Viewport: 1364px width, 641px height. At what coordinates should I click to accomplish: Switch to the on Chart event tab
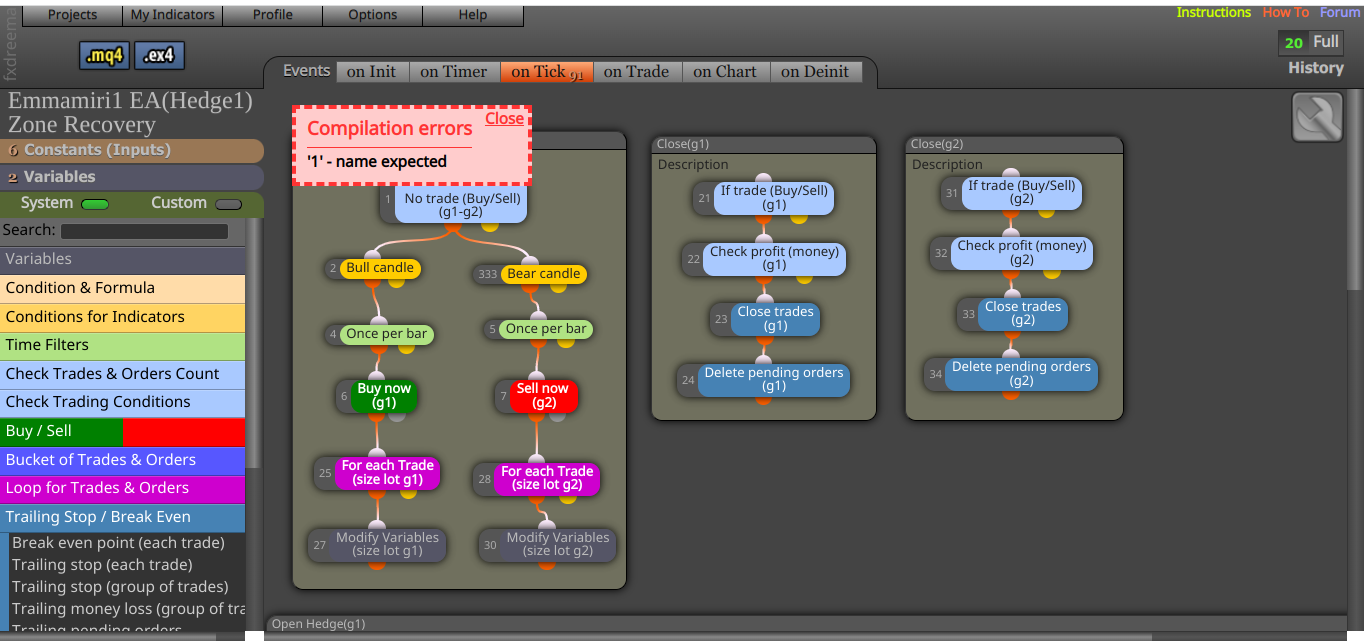[x=726, y=72]
